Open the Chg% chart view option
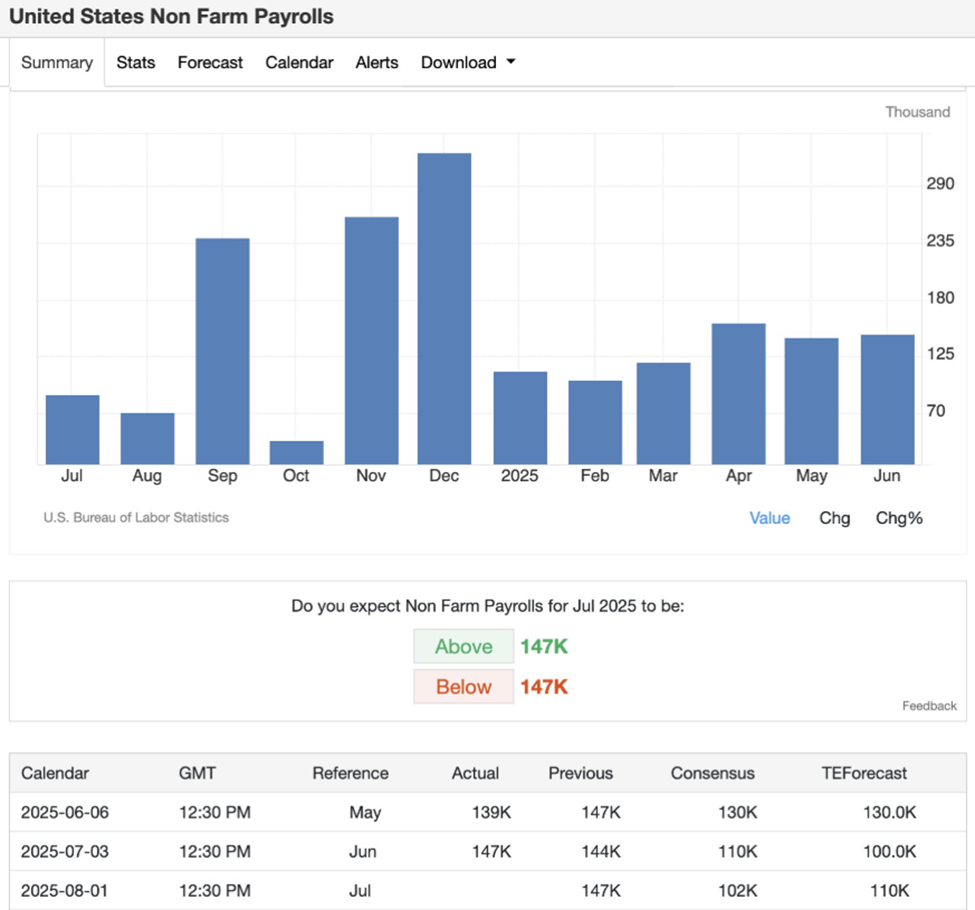Screen dimensions: 975x910 898,518
